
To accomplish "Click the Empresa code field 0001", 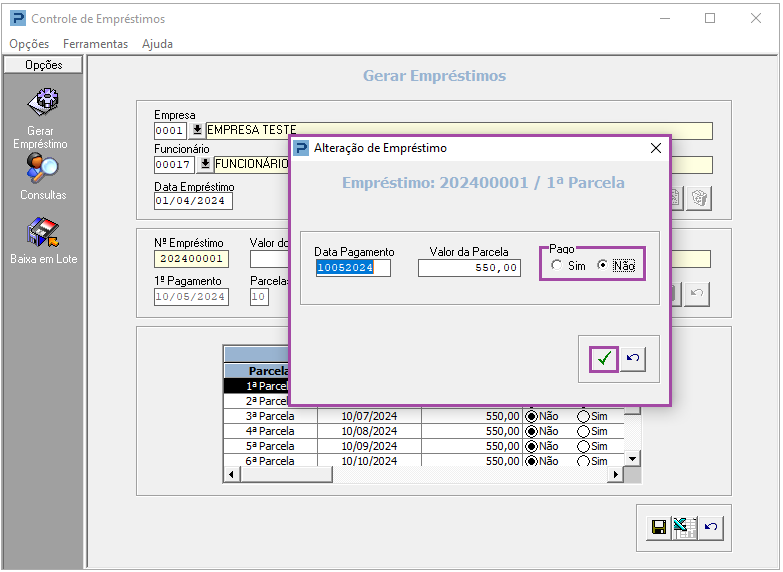I will tap(170, 131).
